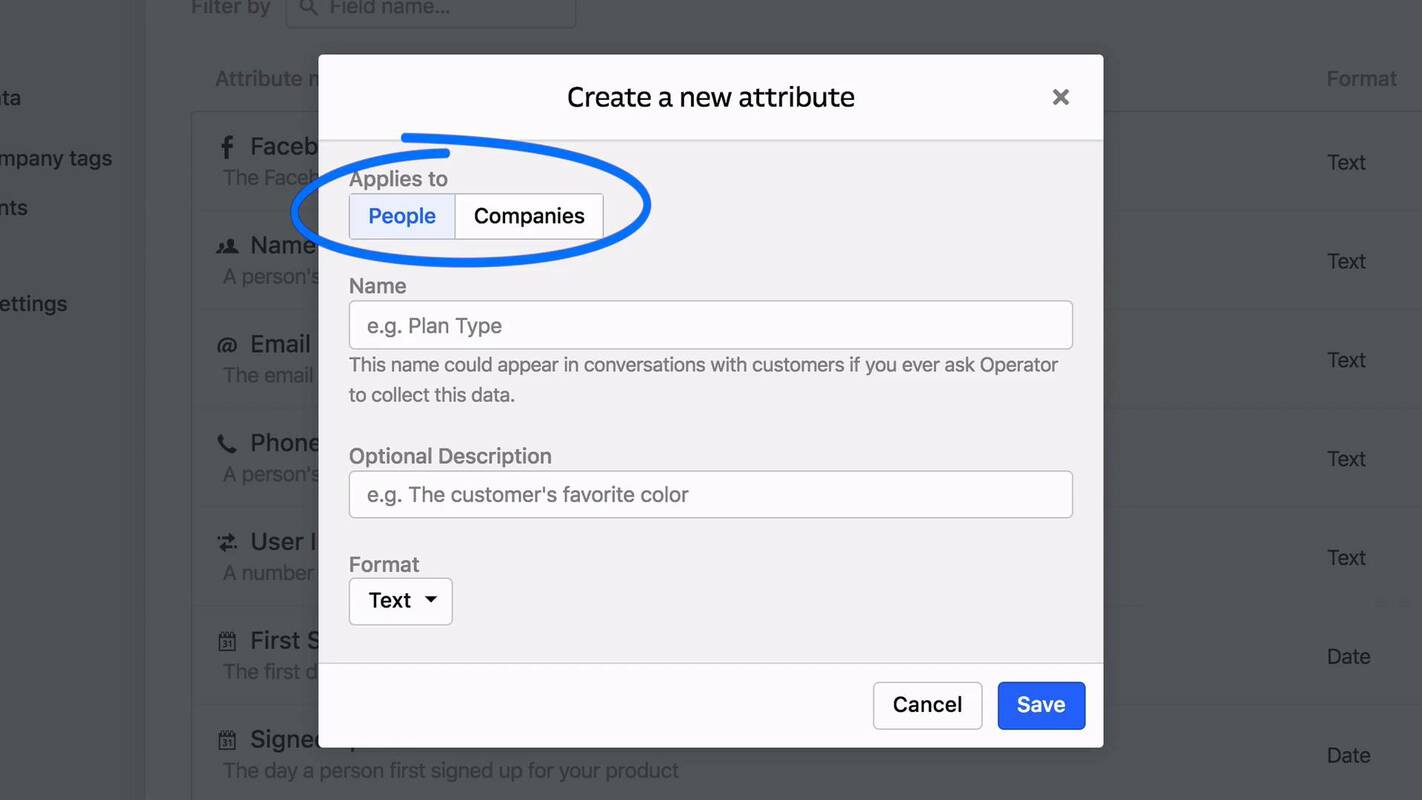Image resolution: width=1422 pixels, height=800 pixels.
Task: Save the new attribute
Action: coord(1041,705)
